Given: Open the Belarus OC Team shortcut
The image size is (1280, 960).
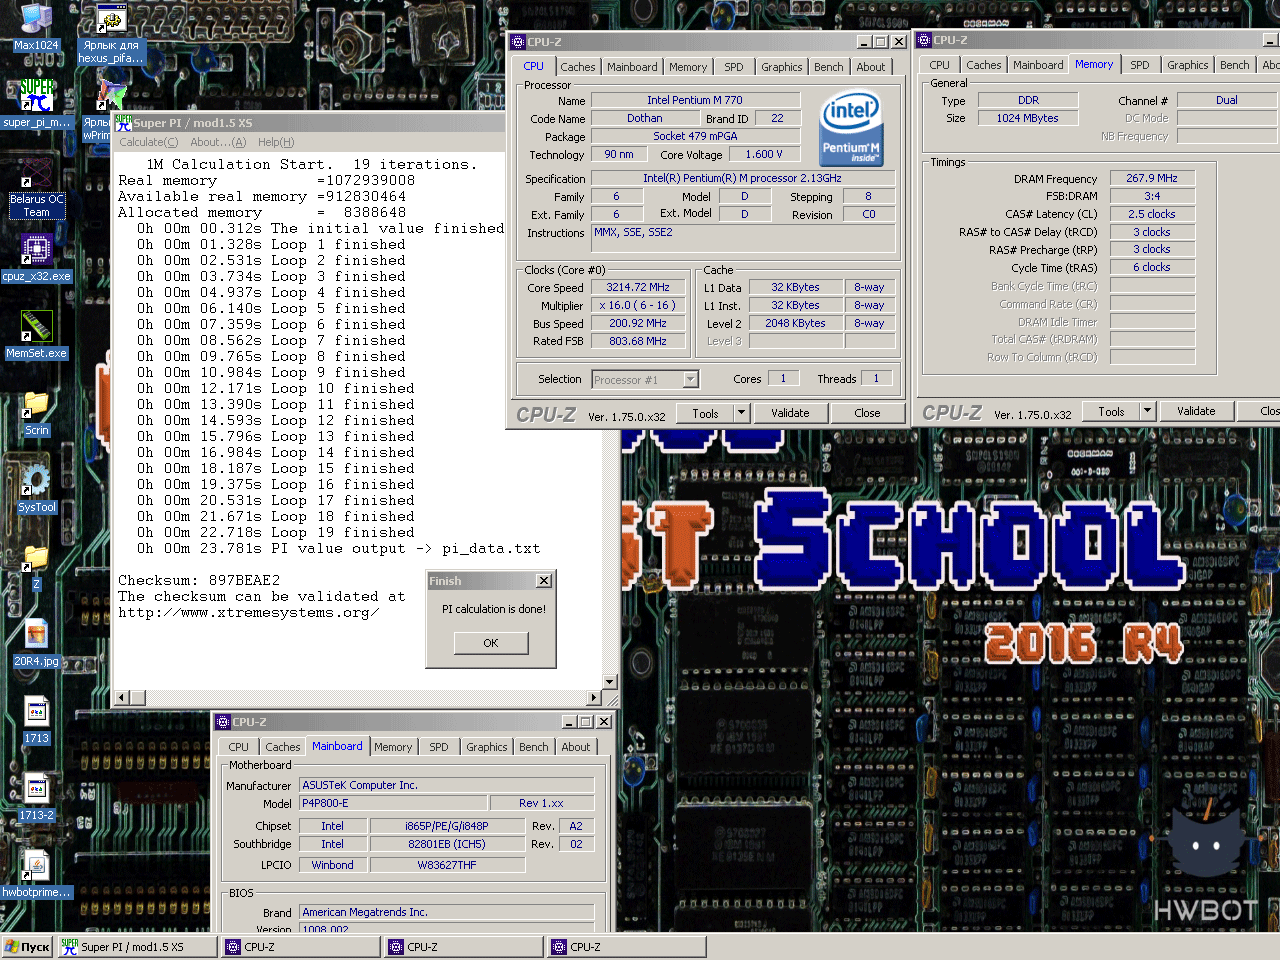Looking at the screenshot, I should coord(36,172).
